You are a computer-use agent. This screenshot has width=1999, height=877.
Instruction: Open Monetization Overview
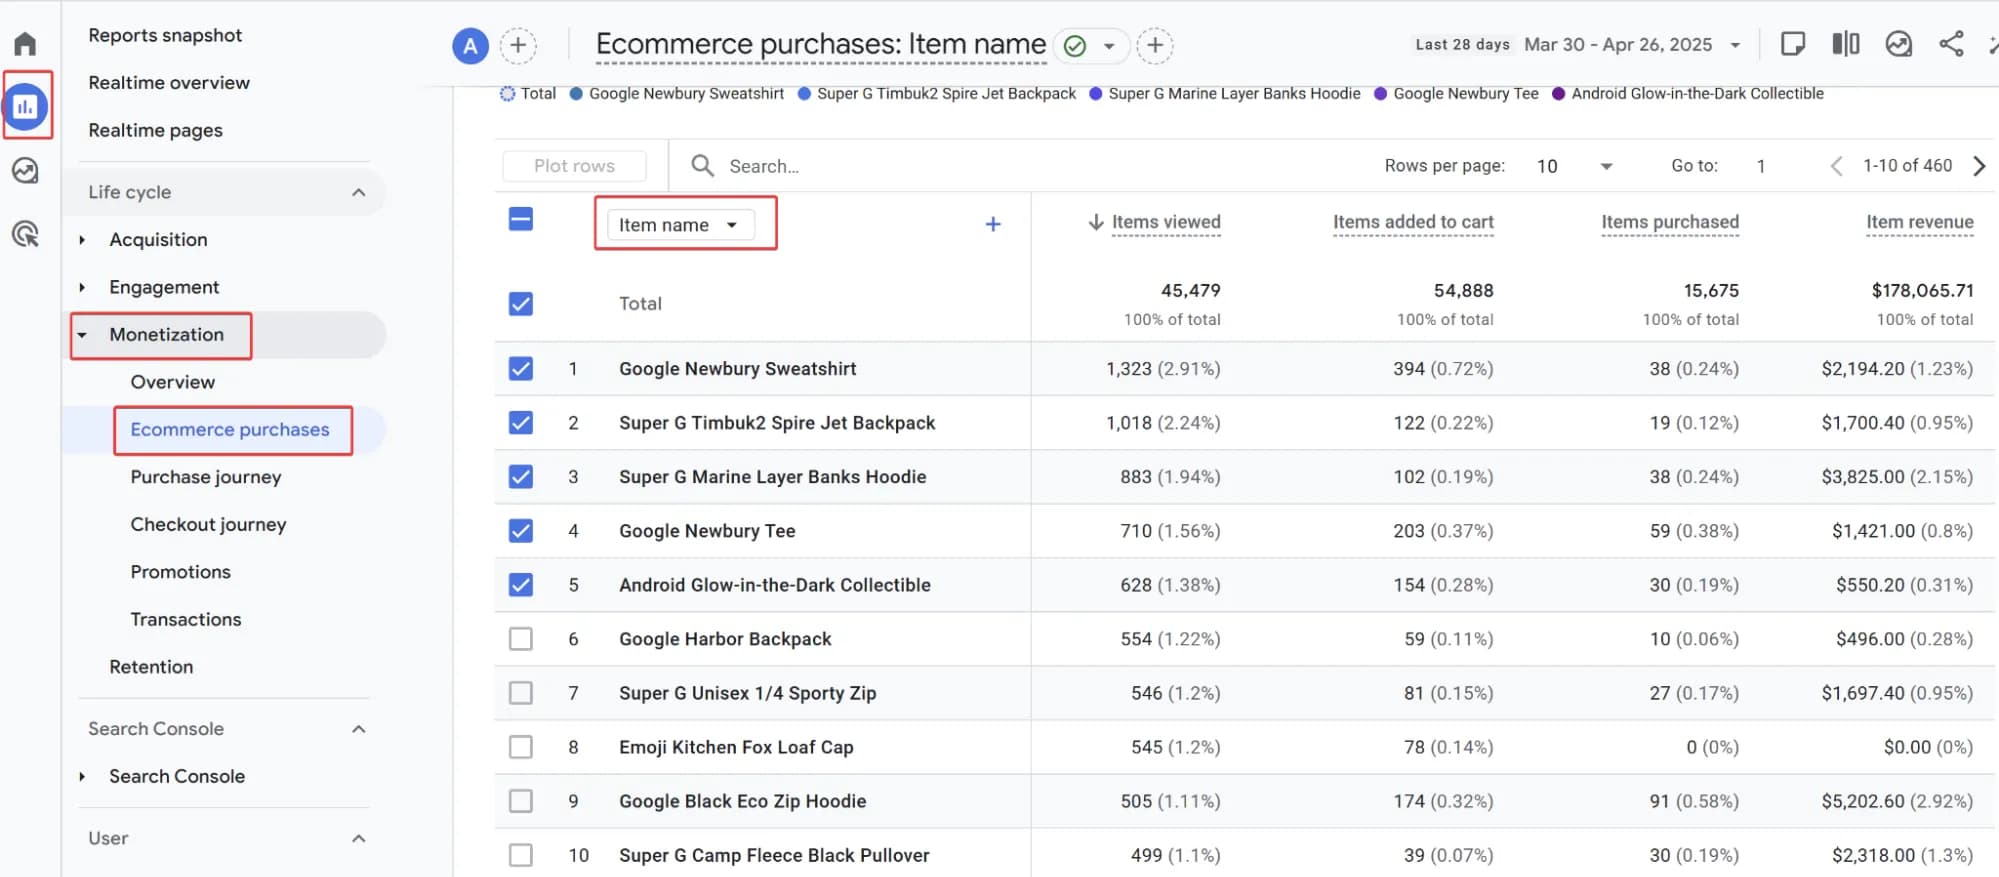coord(172,382)
